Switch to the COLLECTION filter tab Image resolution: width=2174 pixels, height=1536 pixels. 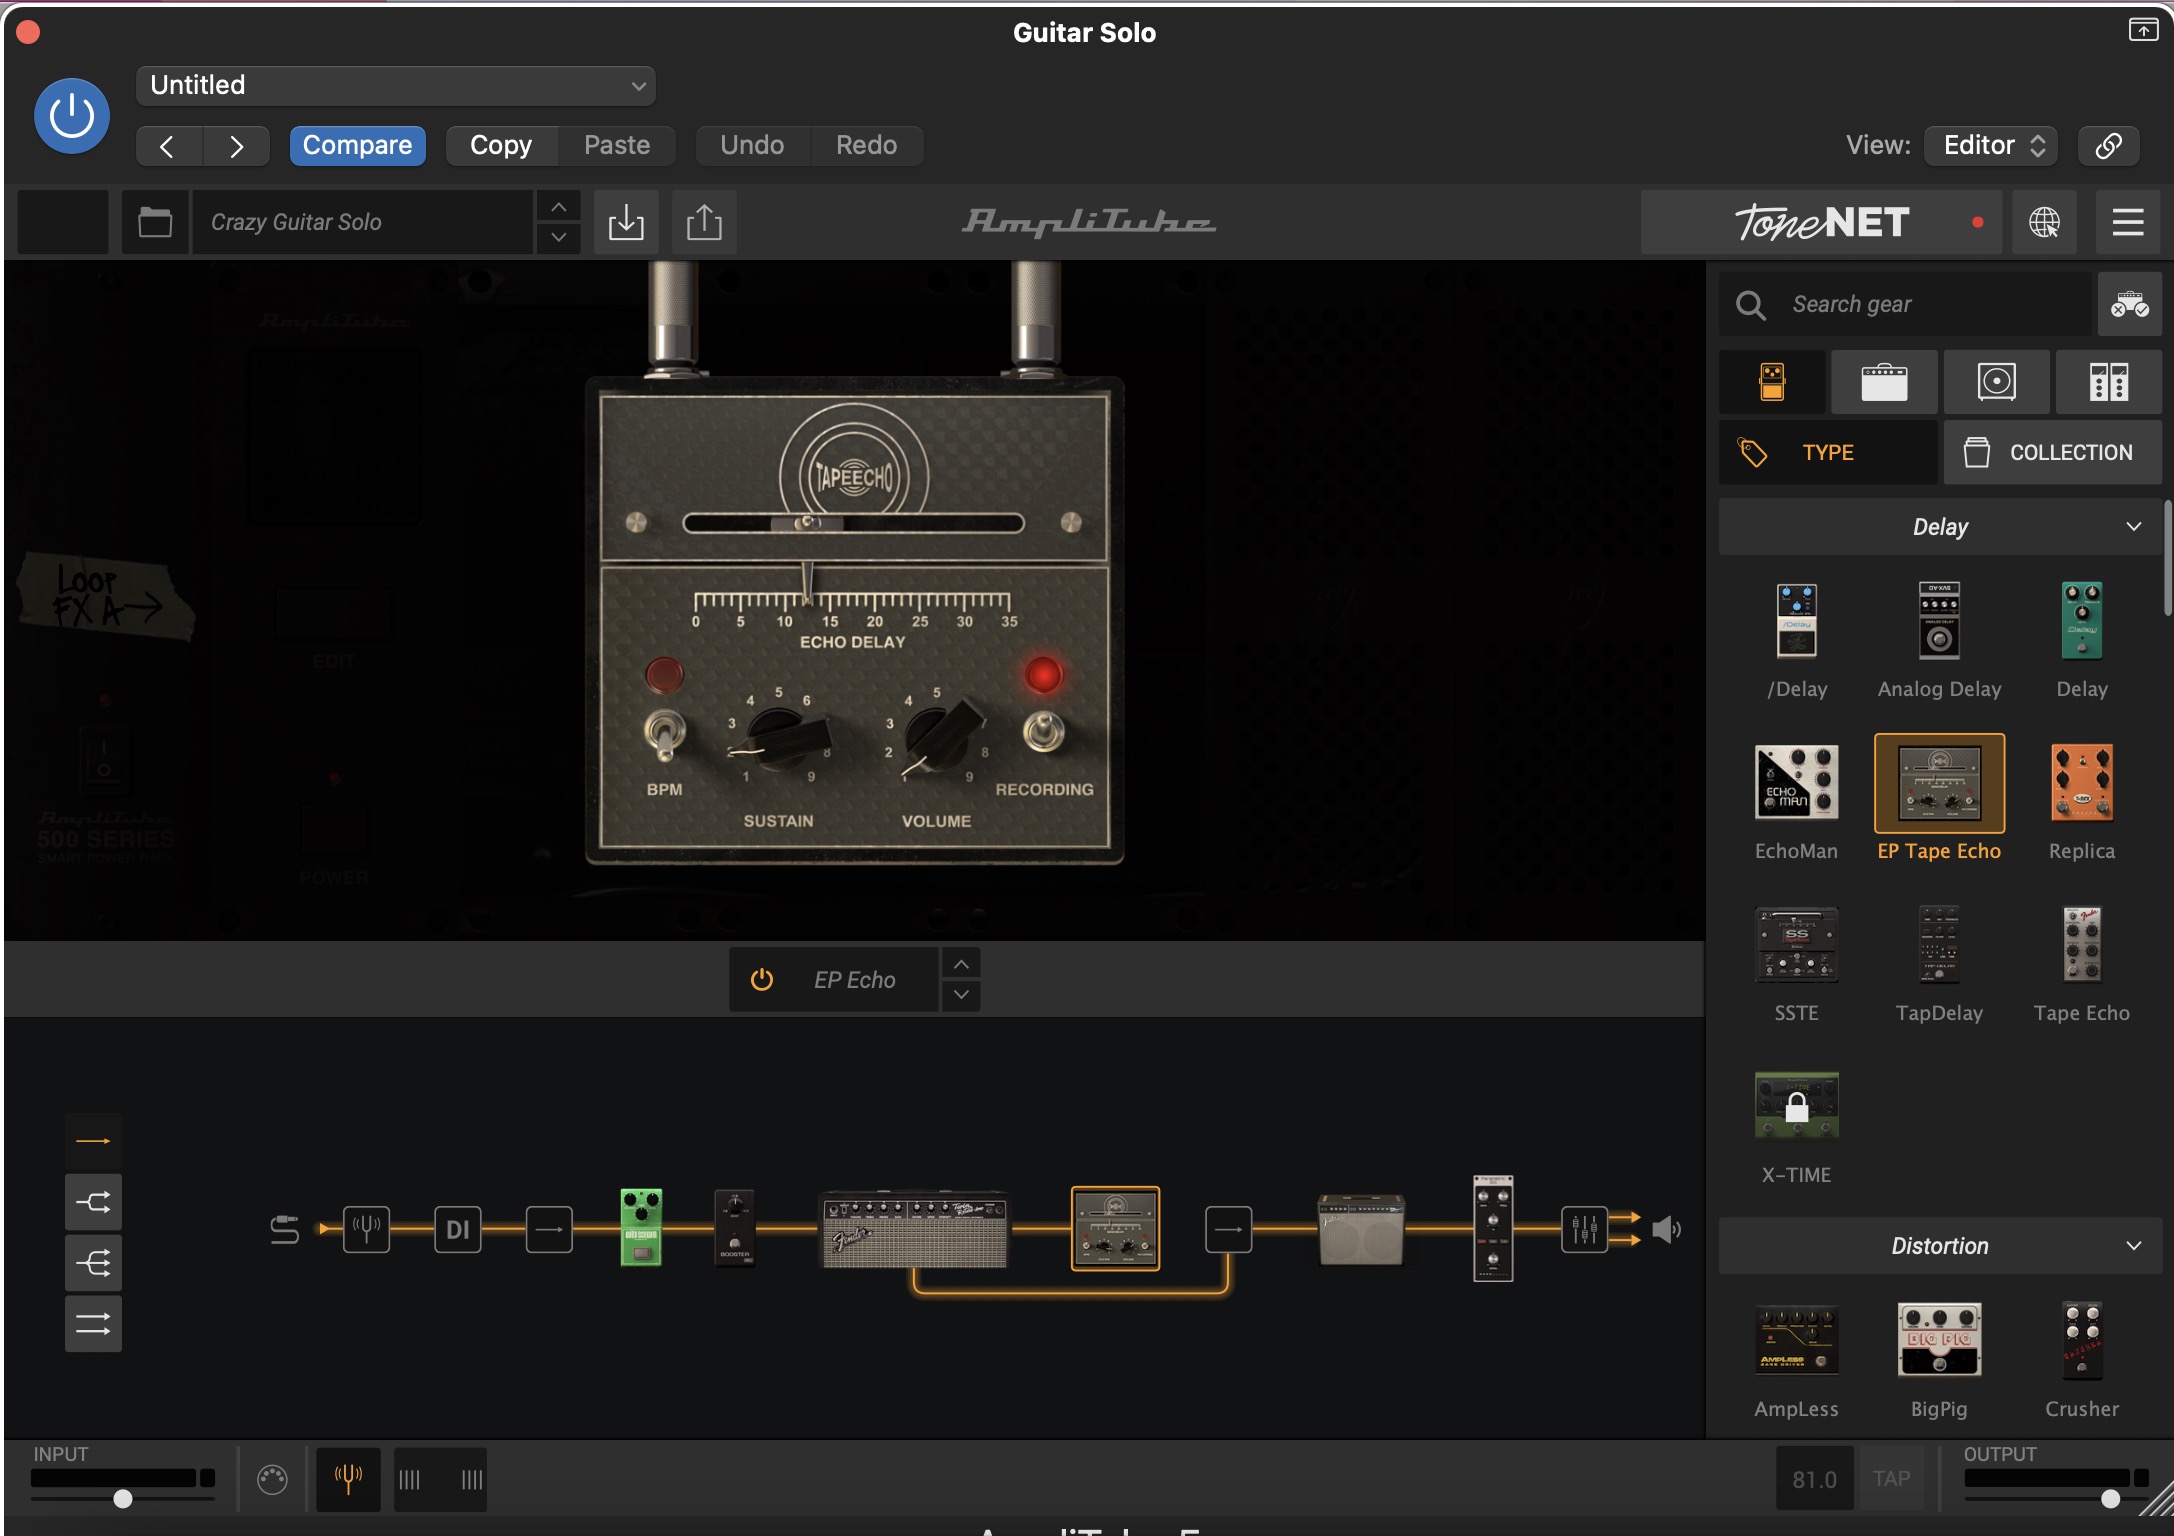[x=2052, y=452]
